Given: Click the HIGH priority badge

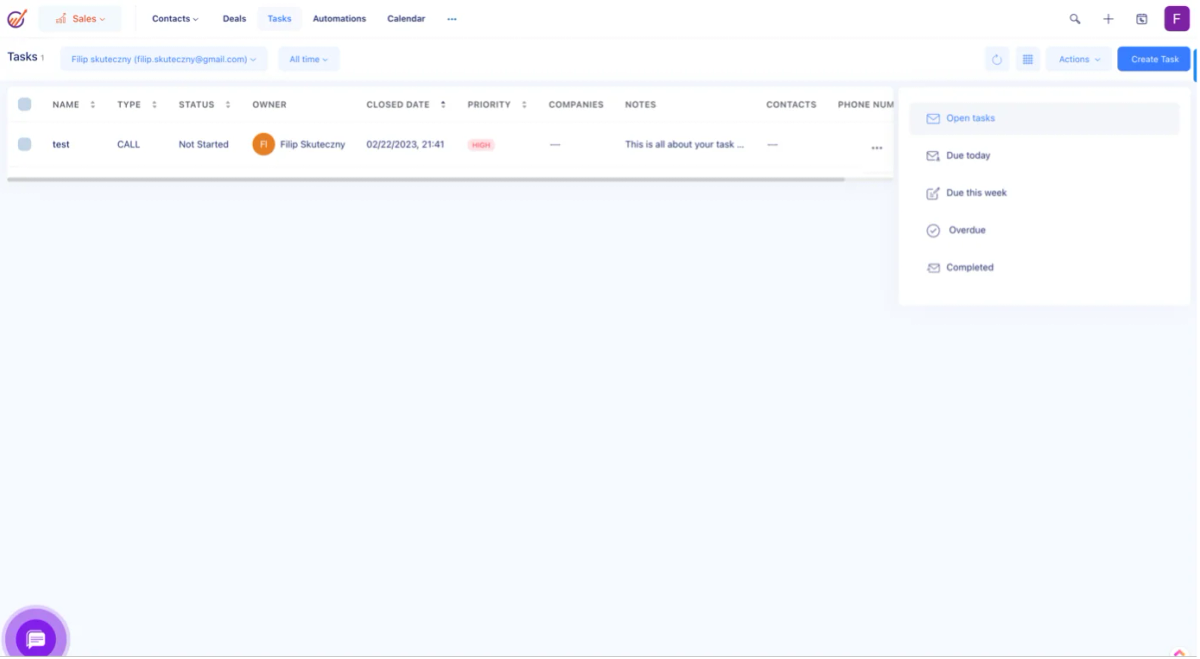Looking at the screenshot, I should 481,145.
